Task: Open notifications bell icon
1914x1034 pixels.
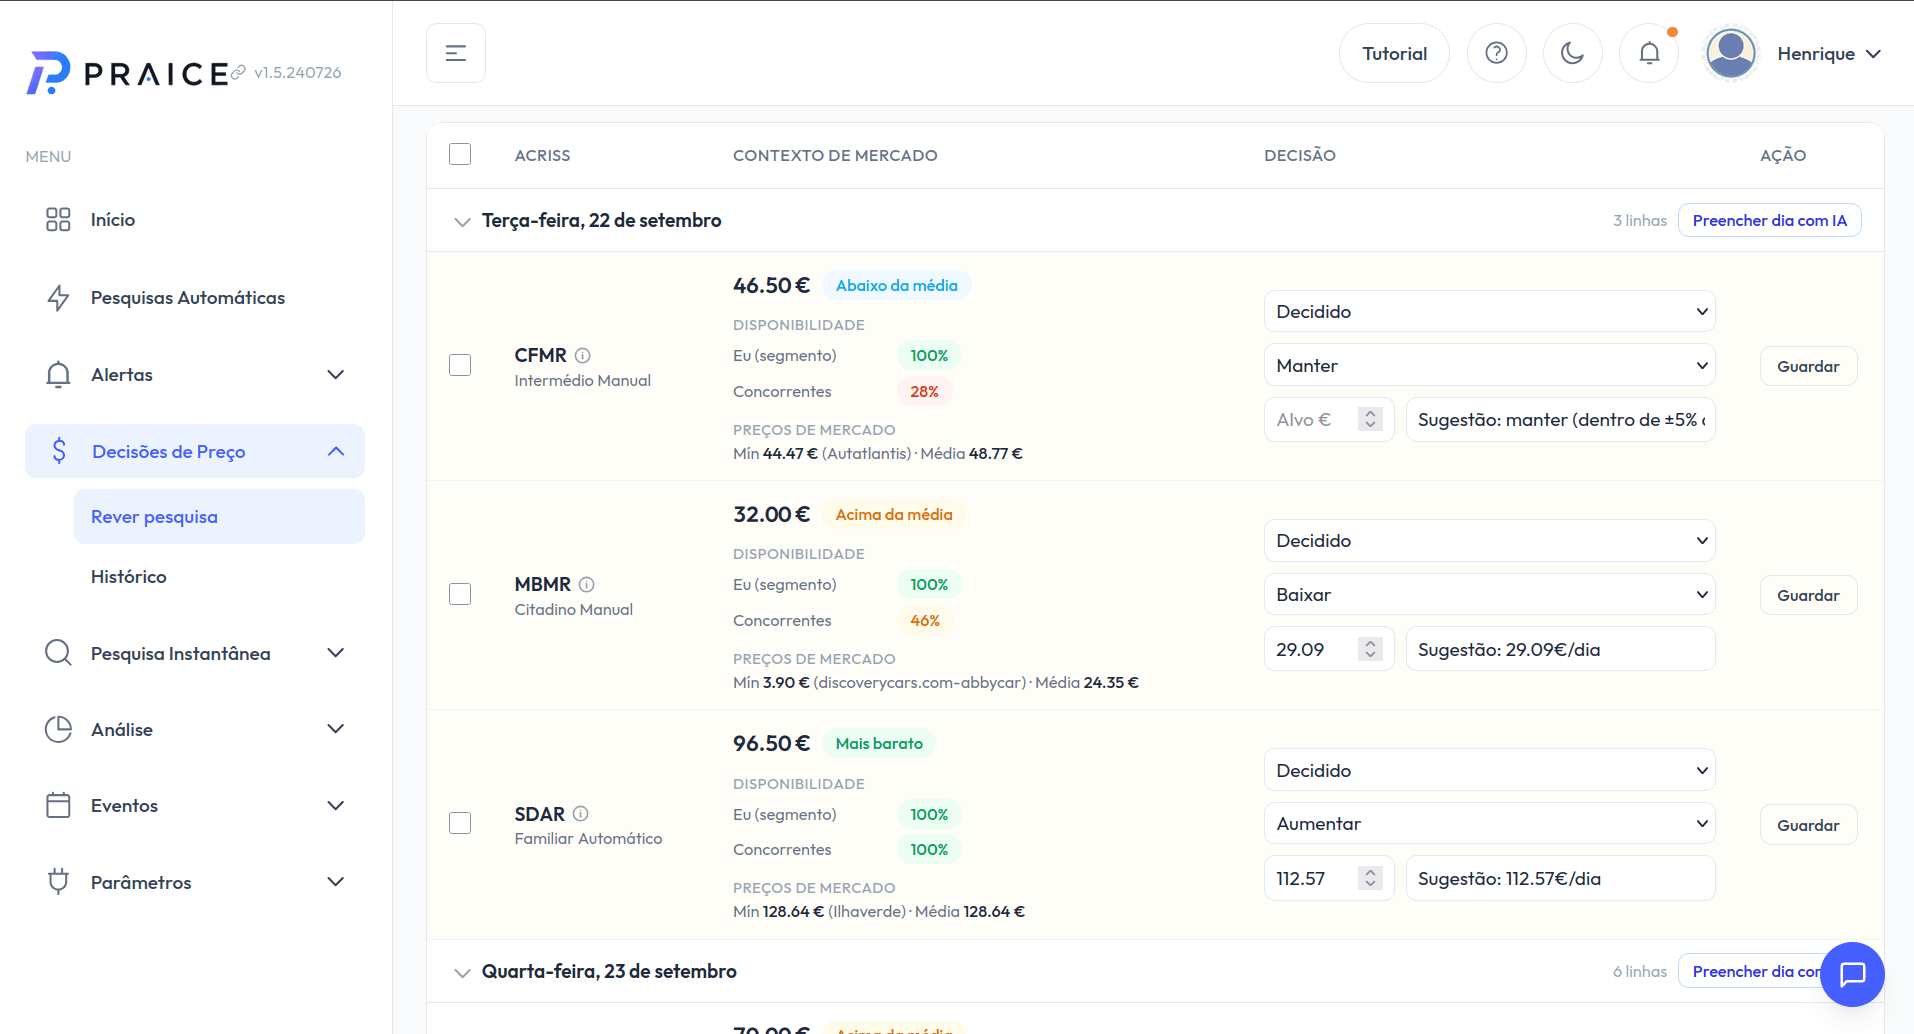Action: coord(1649,53)
